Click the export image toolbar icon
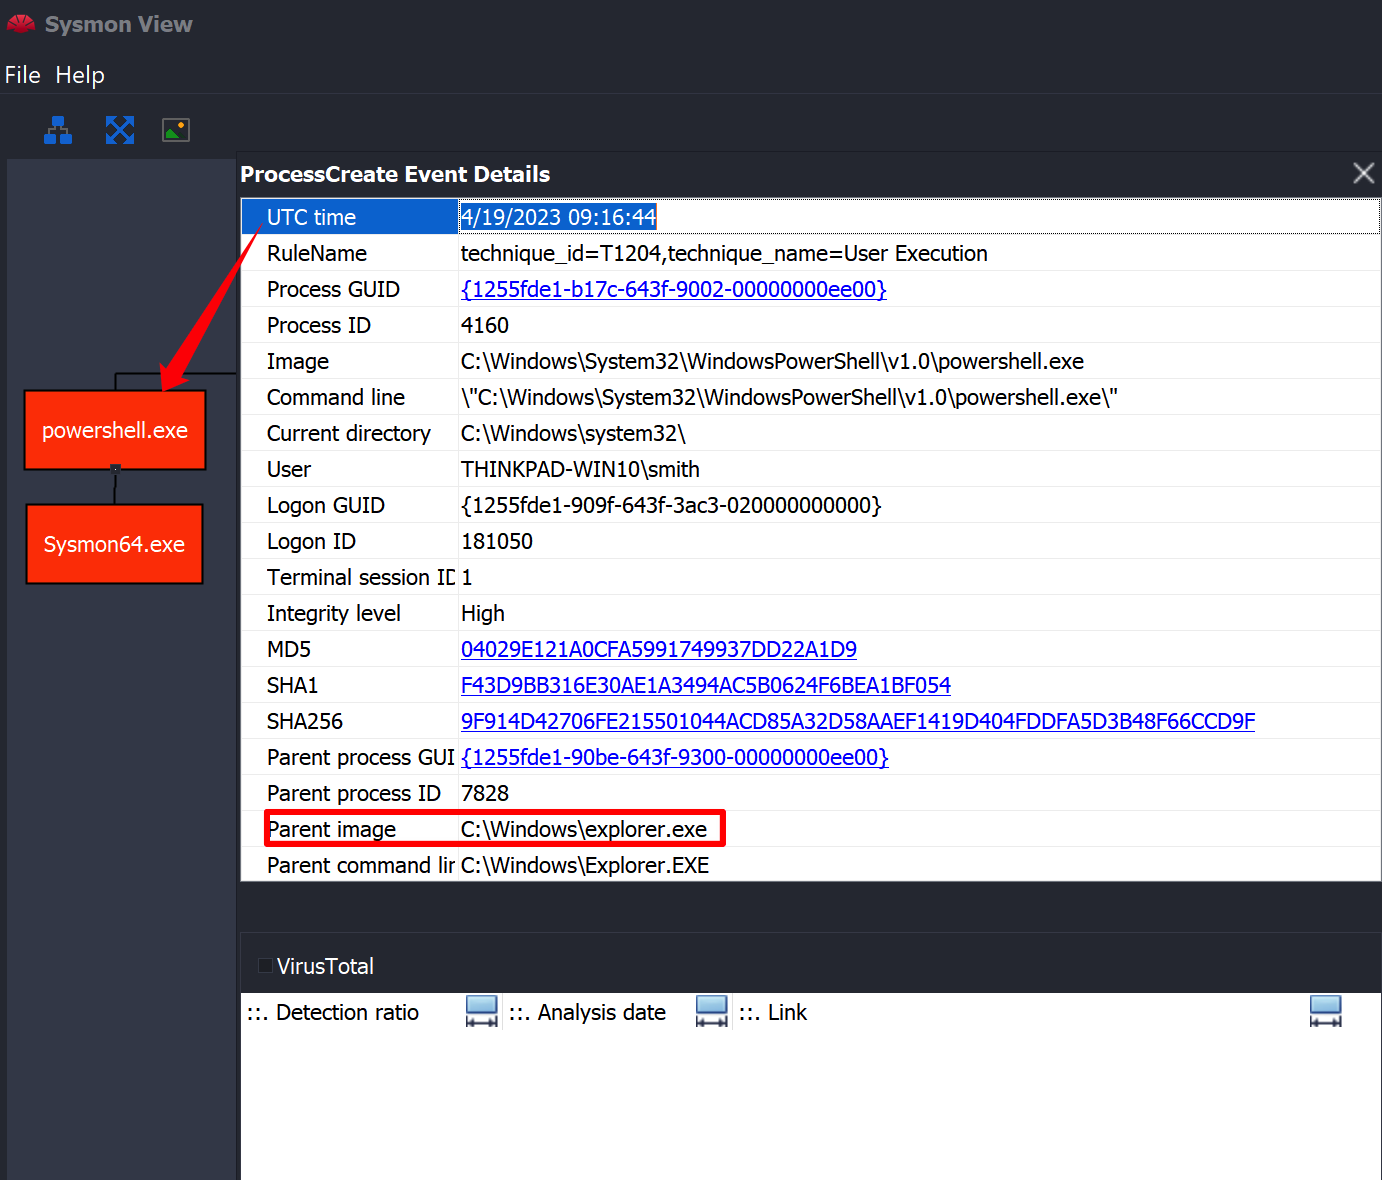The height and width of the screenshot is (1180, 1382). coord(176,130)
